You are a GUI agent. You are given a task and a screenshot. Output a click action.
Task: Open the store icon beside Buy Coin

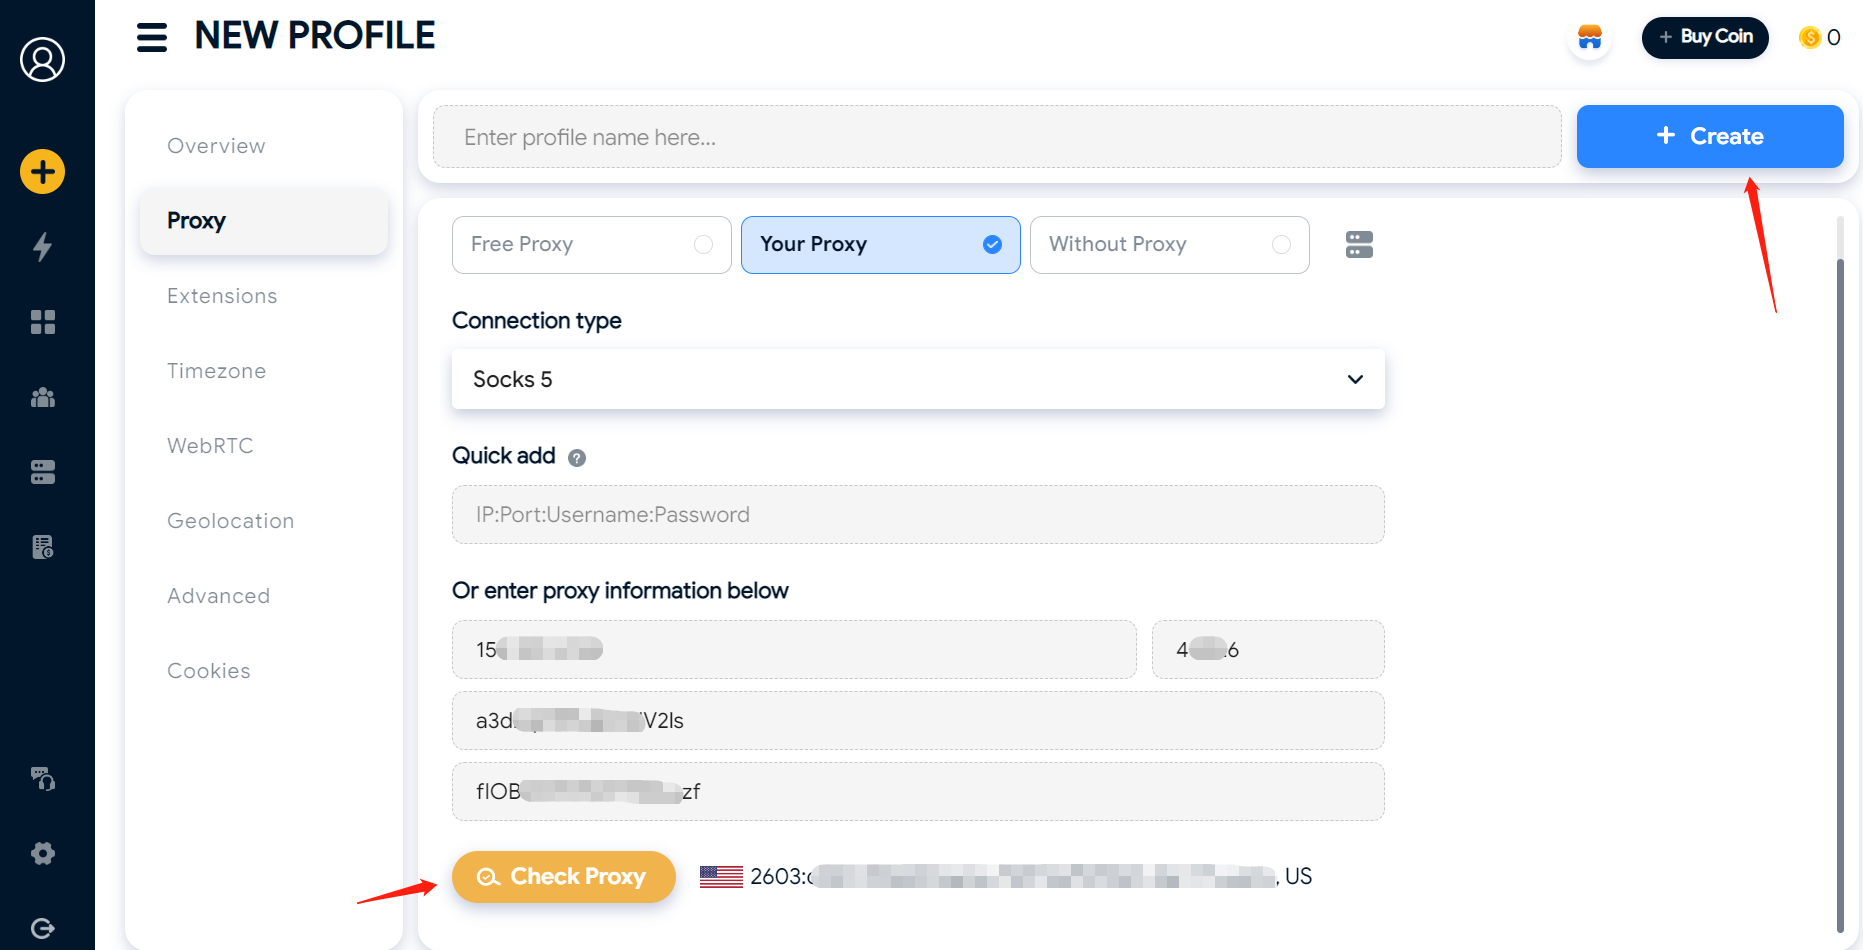(x=1589, y=38)
